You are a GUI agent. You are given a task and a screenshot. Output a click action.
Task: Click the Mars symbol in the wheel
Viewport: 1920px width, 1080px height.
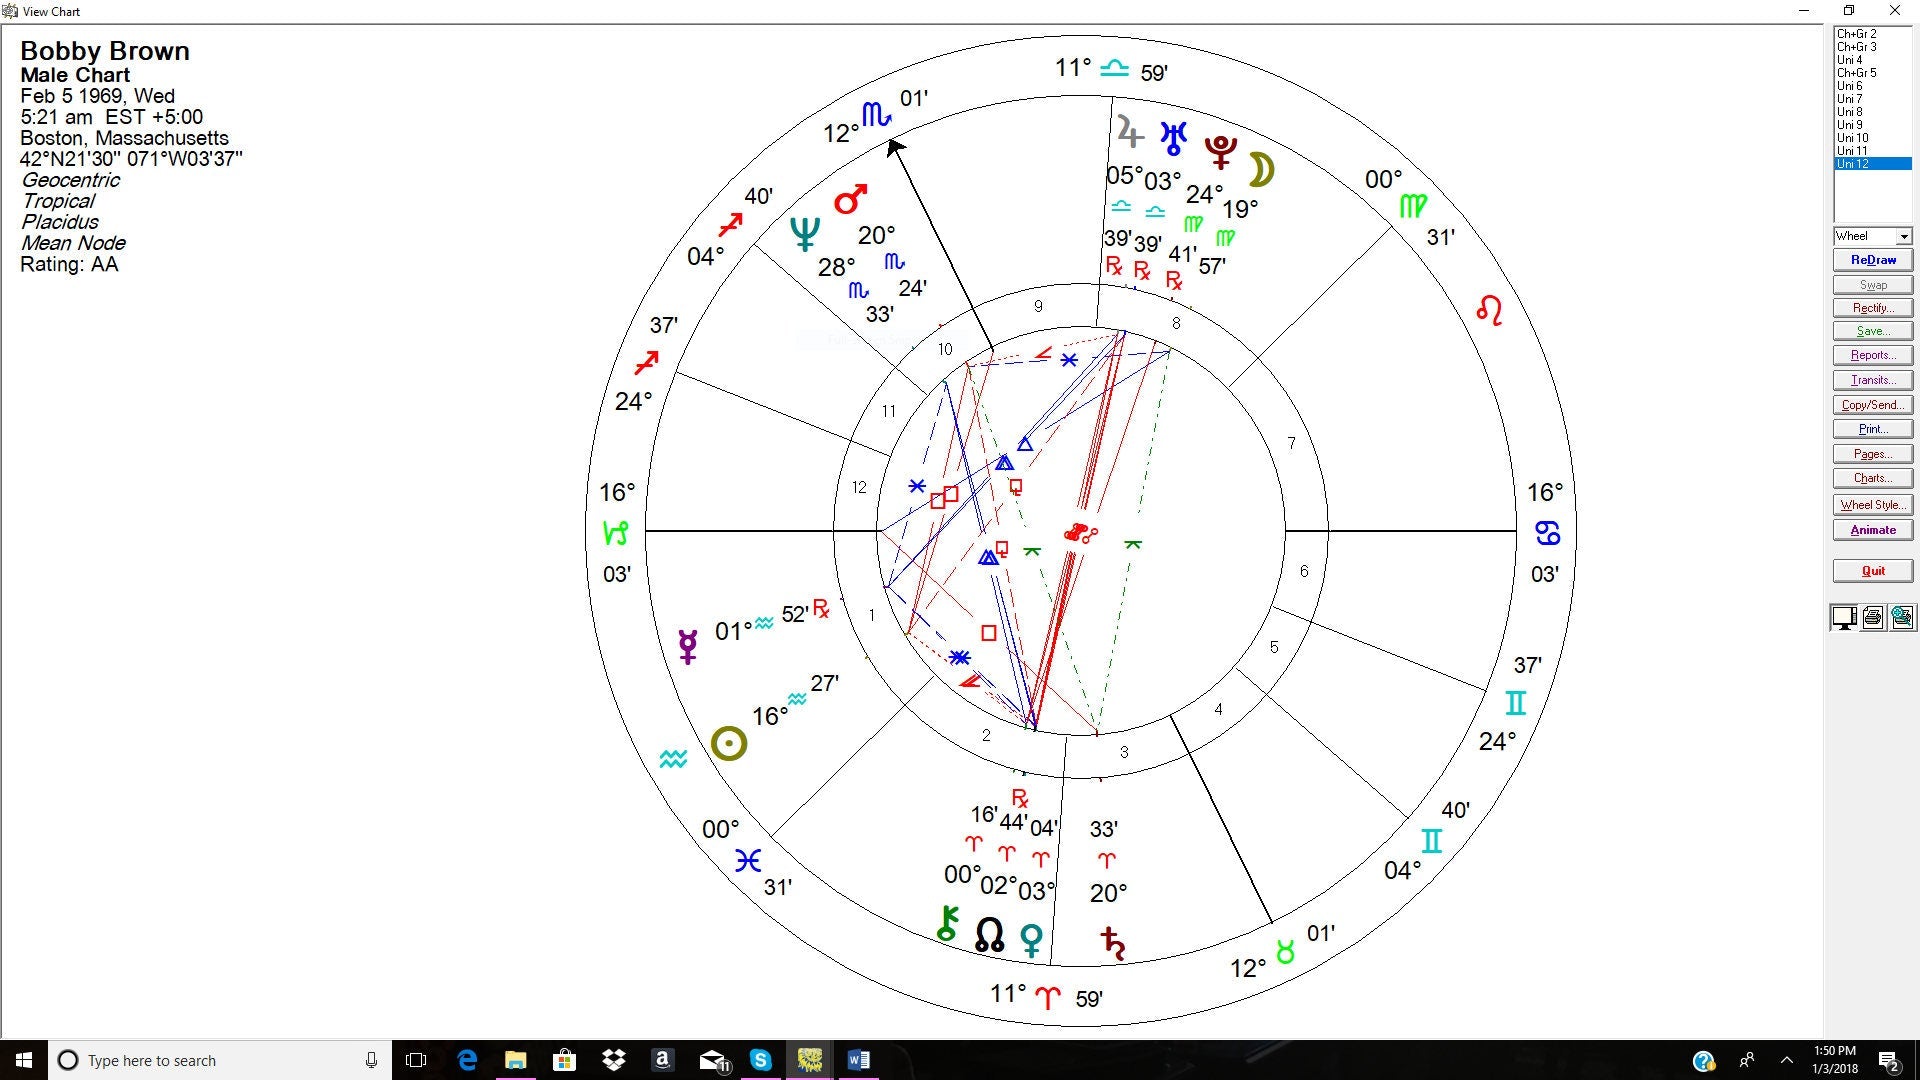(x=850, y=199)
